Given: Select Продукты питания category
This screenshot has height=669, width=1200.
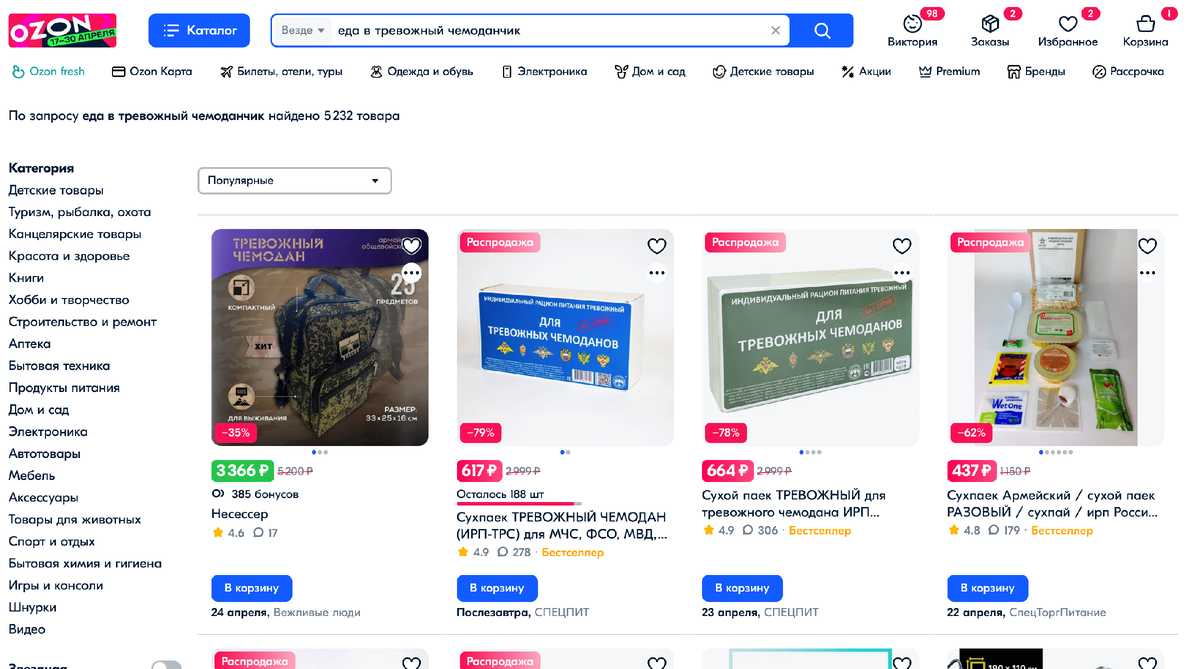Looking at the screenshot, I should coord(64,388).
